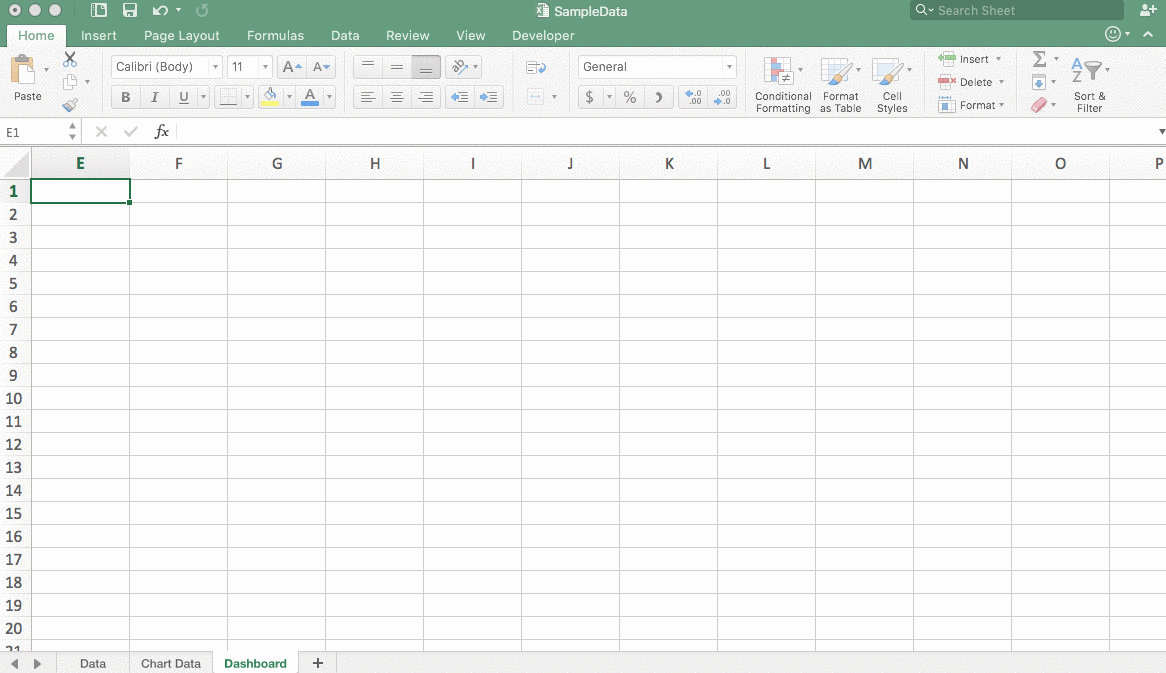This screenshot has height=673, width=1166.
Task: Click the AutoSum icon
Action: (1038, 59)
